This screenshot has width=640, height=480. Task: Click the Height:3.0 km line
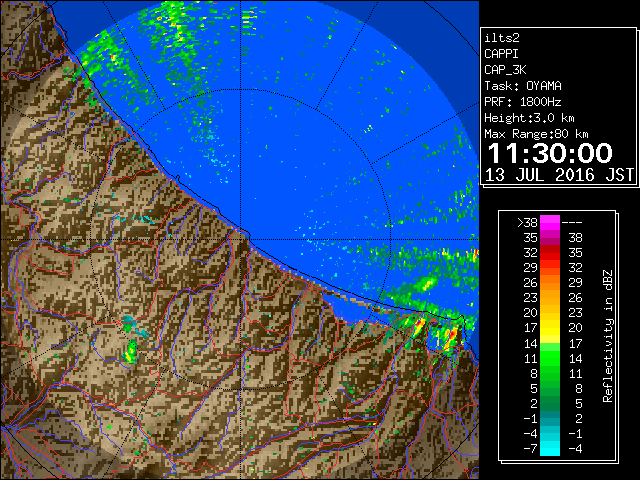529,118
